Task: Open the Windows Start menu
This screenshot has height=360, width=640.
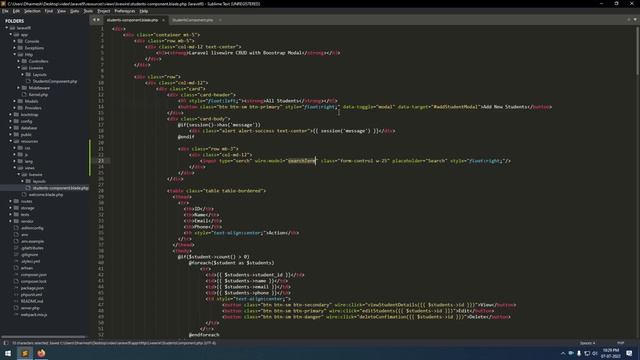Action: point(8,353)
